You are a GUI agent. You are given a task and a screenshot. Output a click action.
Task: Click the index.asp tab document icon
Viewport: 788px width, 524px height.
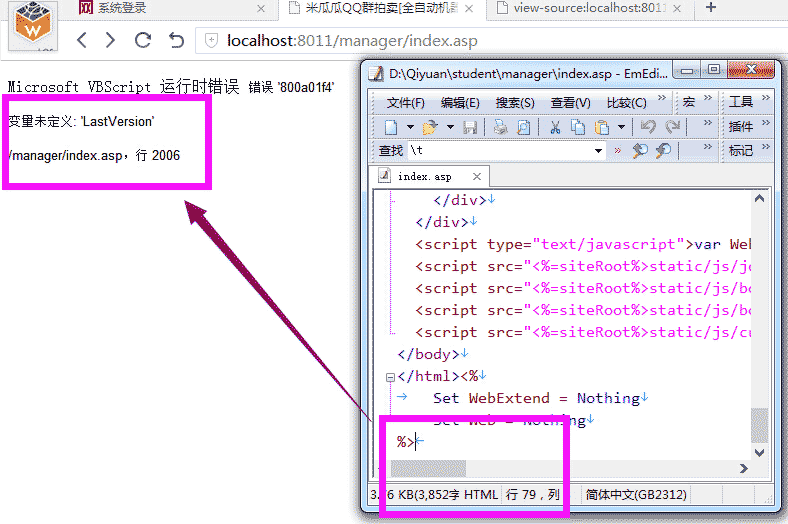(384, 175)
